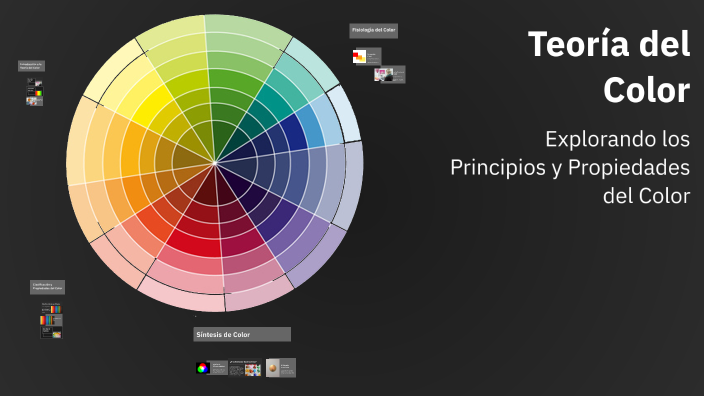Viewport: 704px width, 396px height.
Task: Open the 'Introducción a la Teoría del Color' label
Action: point(31,66)
